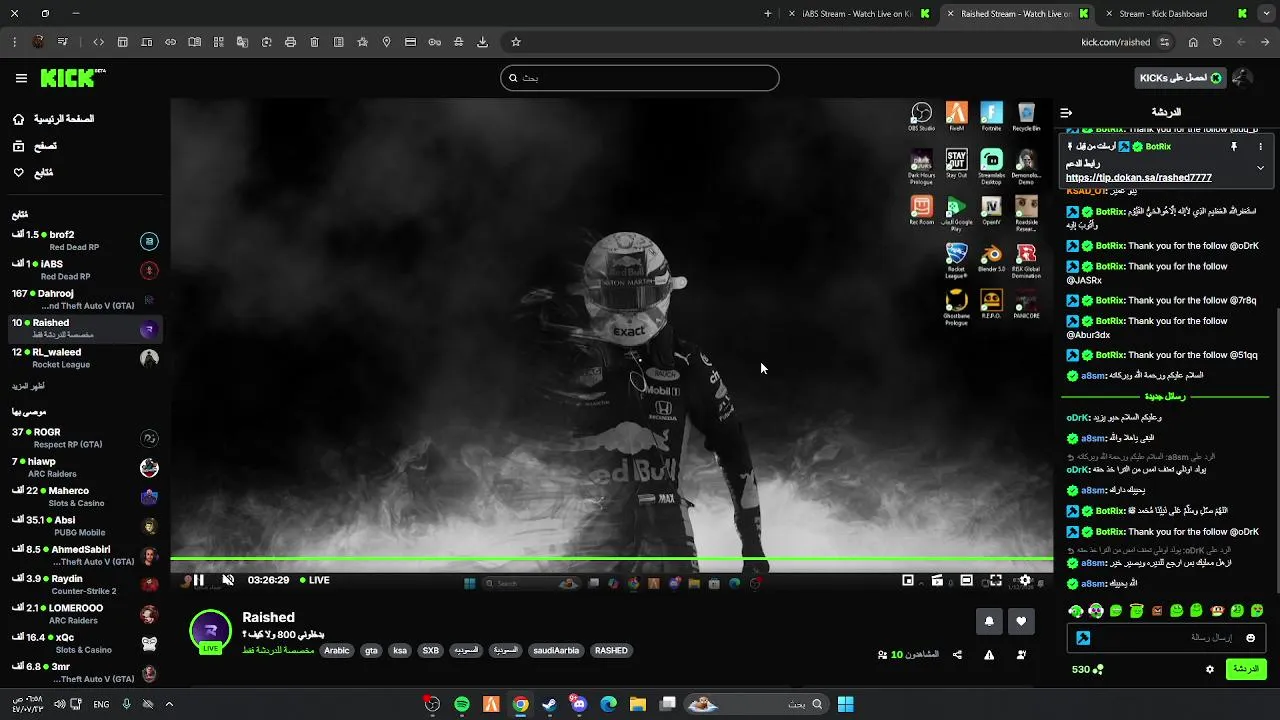
Task: Select the ksa tag
Action: pyautogui.click(x=400, y=651)
